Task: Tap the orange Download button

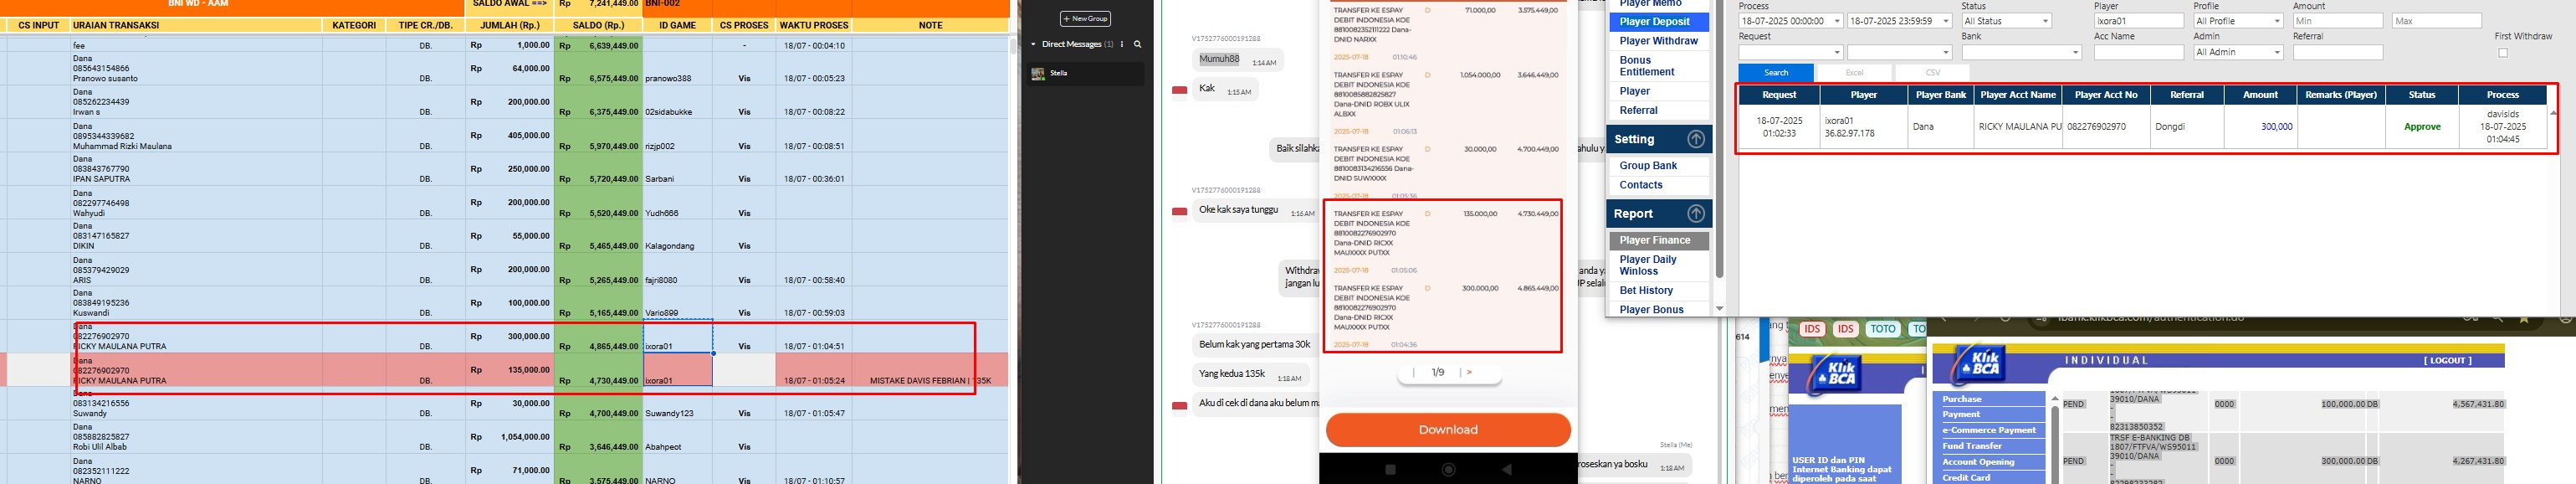Action: point(1447,429)
